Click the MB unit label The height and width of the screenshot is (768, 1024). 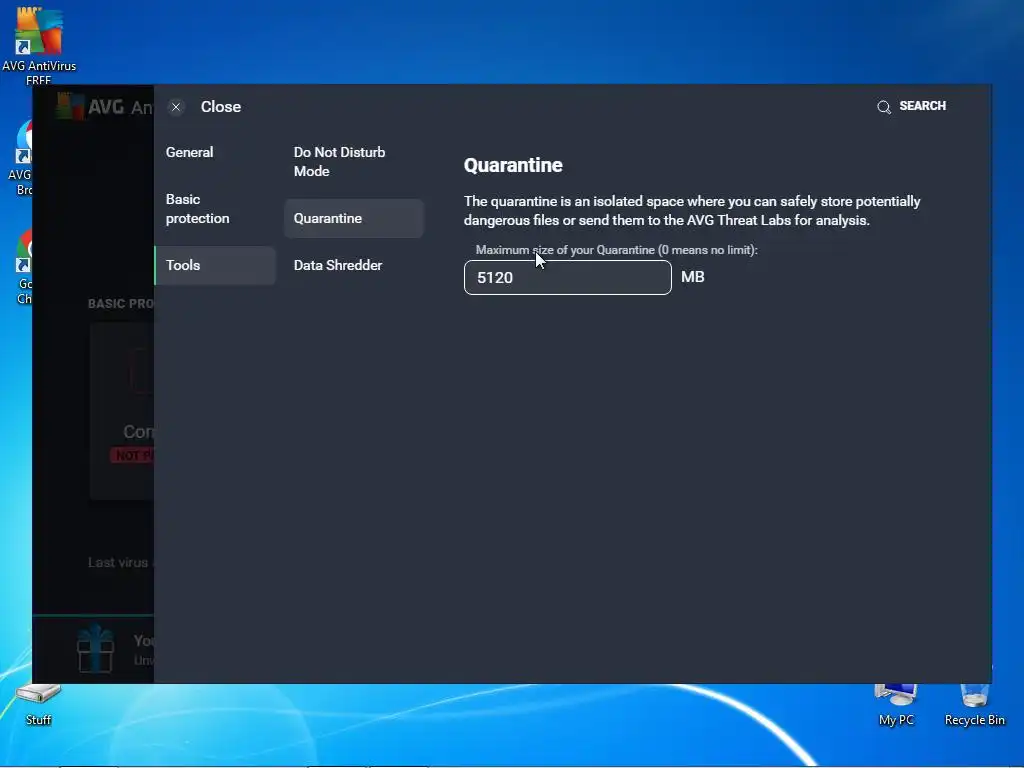(x=692, y=277)
